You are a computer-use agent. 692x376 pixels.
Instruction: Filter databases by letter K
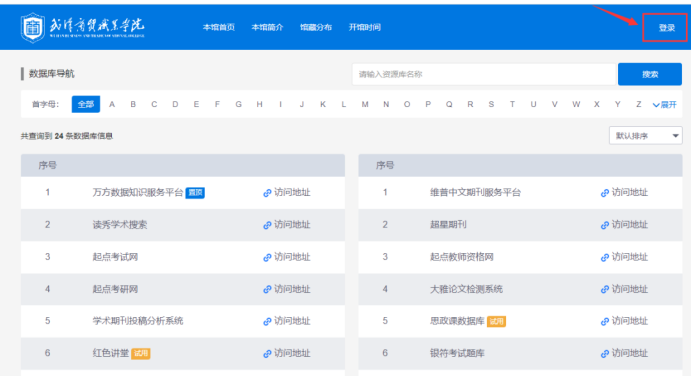tap(323, 104)
